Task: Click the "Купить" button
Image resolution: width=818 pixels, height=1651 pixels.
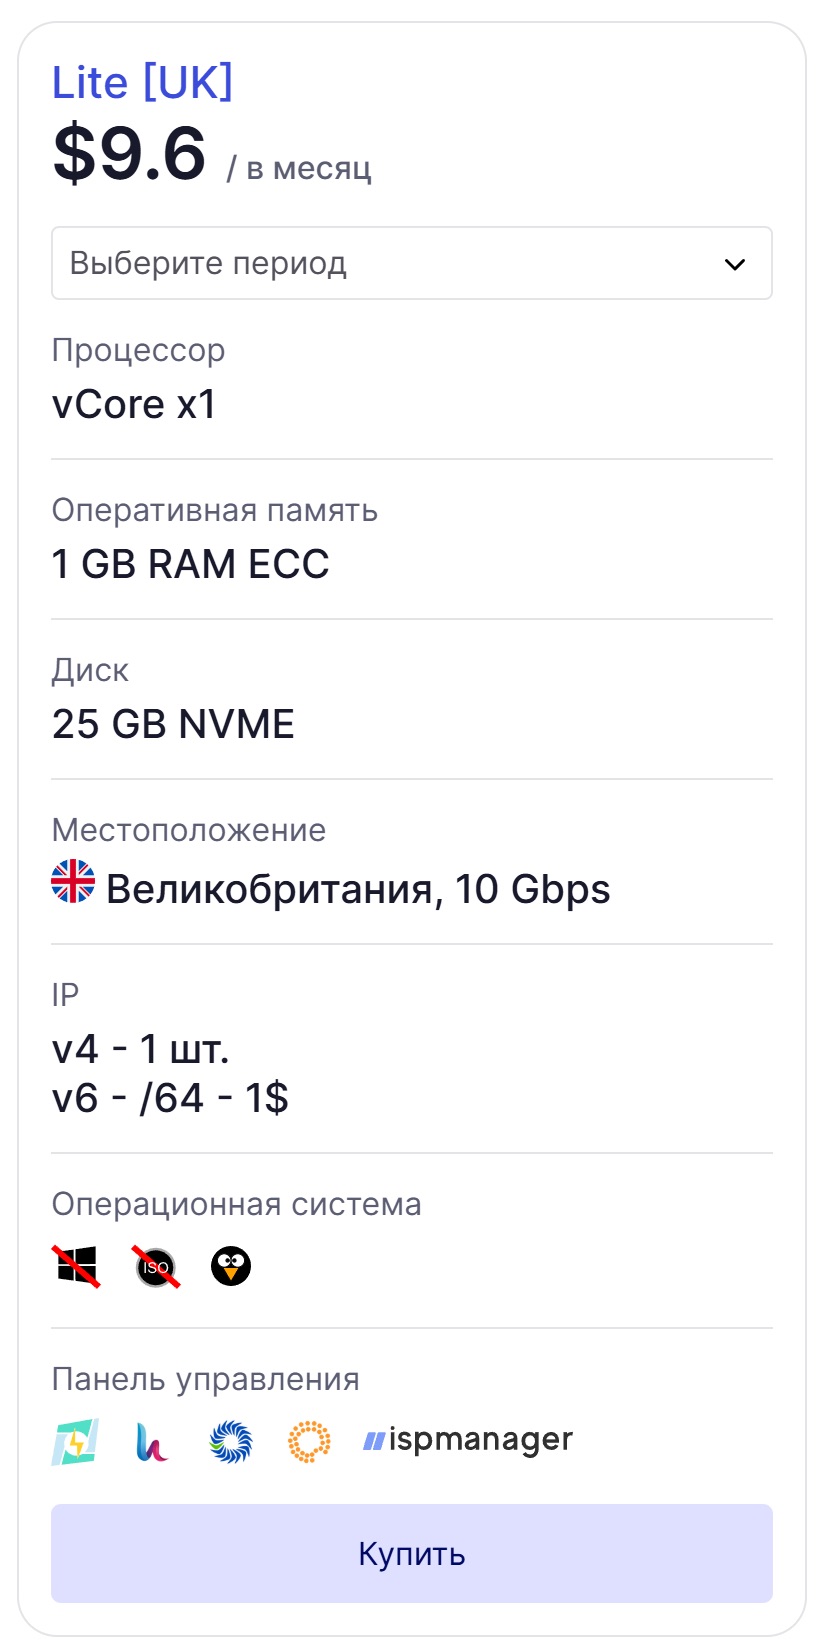Action: (411, 1553)
